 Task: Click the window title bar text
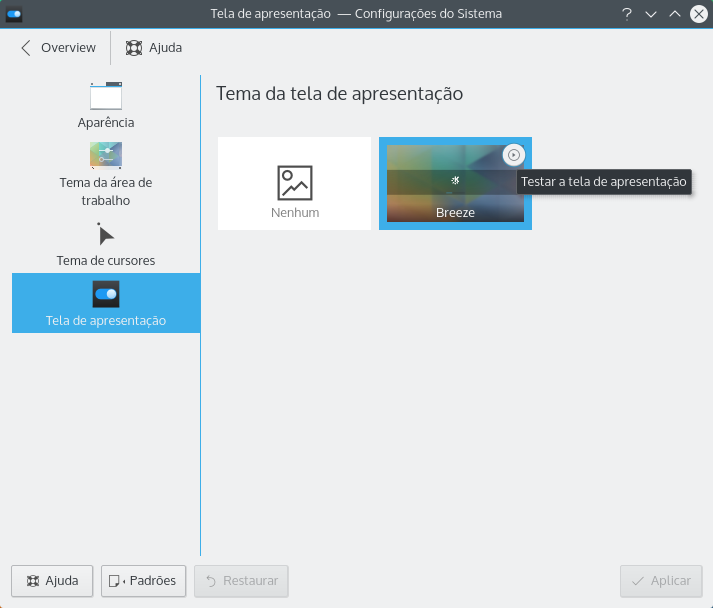click(356, 14)
